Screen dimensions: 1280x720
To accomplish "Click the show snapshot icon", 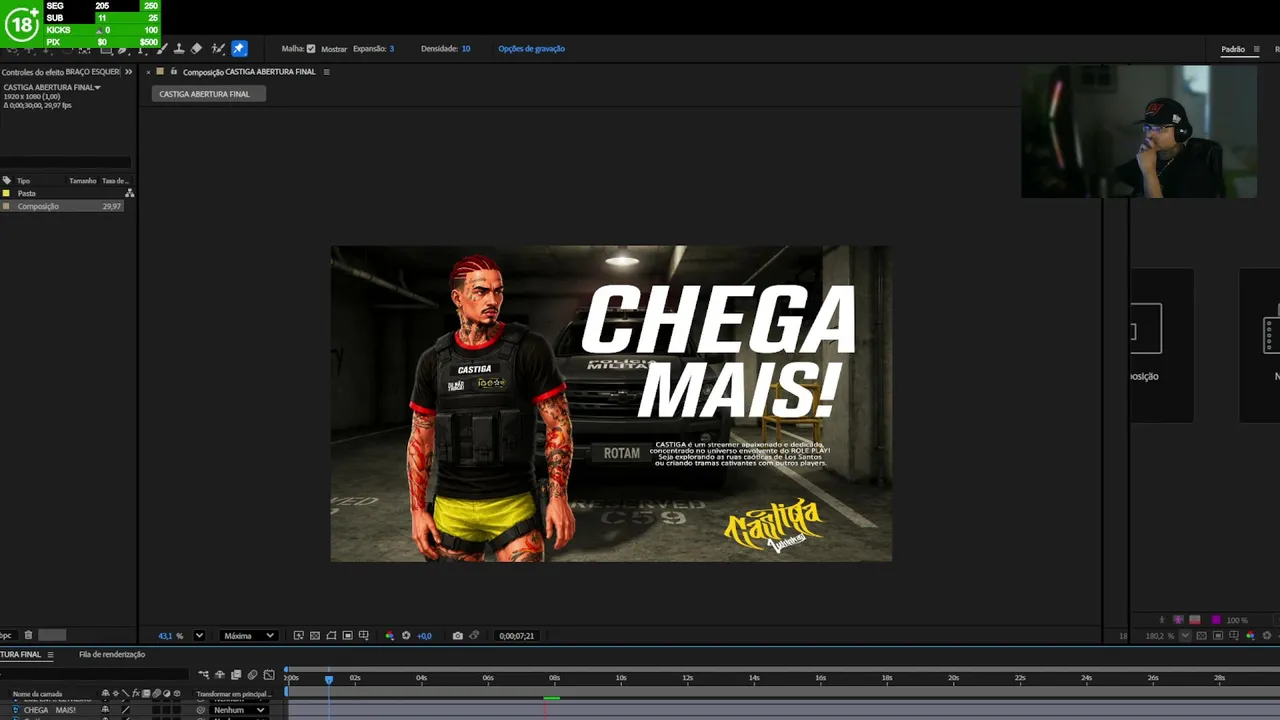I will [474, 636].
